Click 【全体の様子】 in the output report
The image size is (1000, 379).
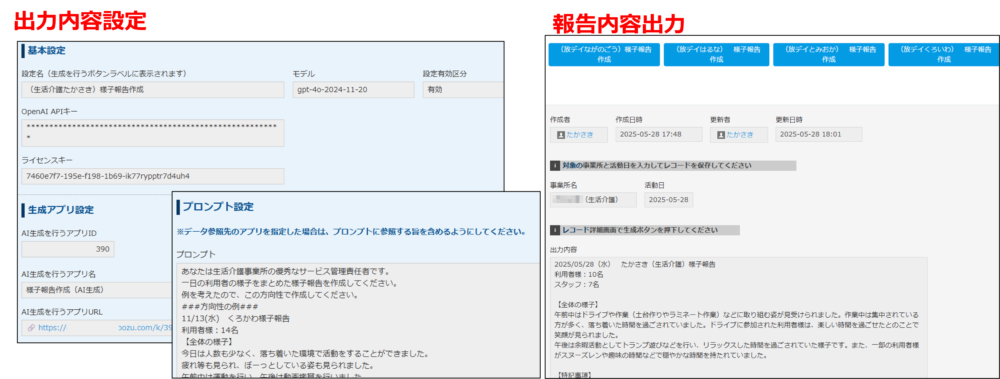coord(578,305)
